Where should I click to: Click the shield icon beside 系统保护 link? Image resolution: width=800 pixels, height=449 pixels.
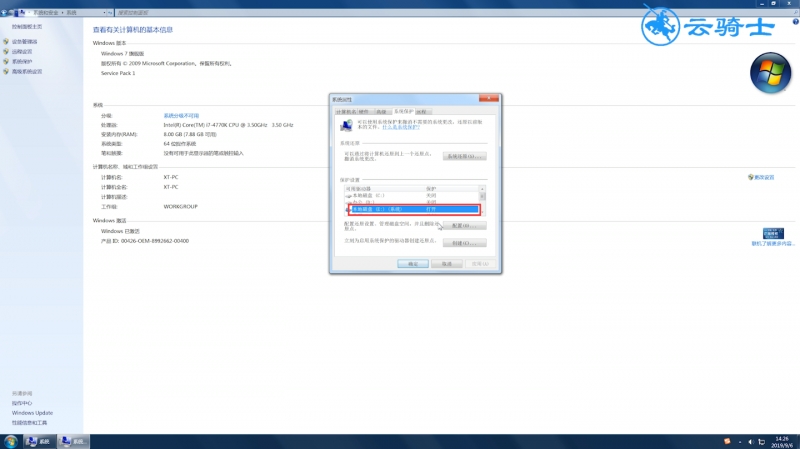pos(6,61)
